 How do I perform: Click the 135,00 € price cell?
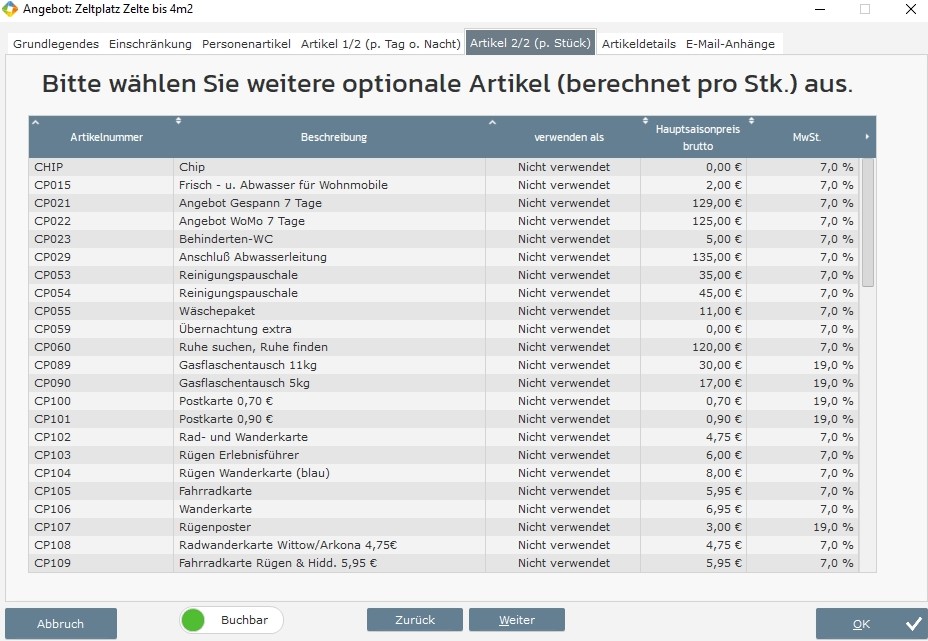(693, 257)
